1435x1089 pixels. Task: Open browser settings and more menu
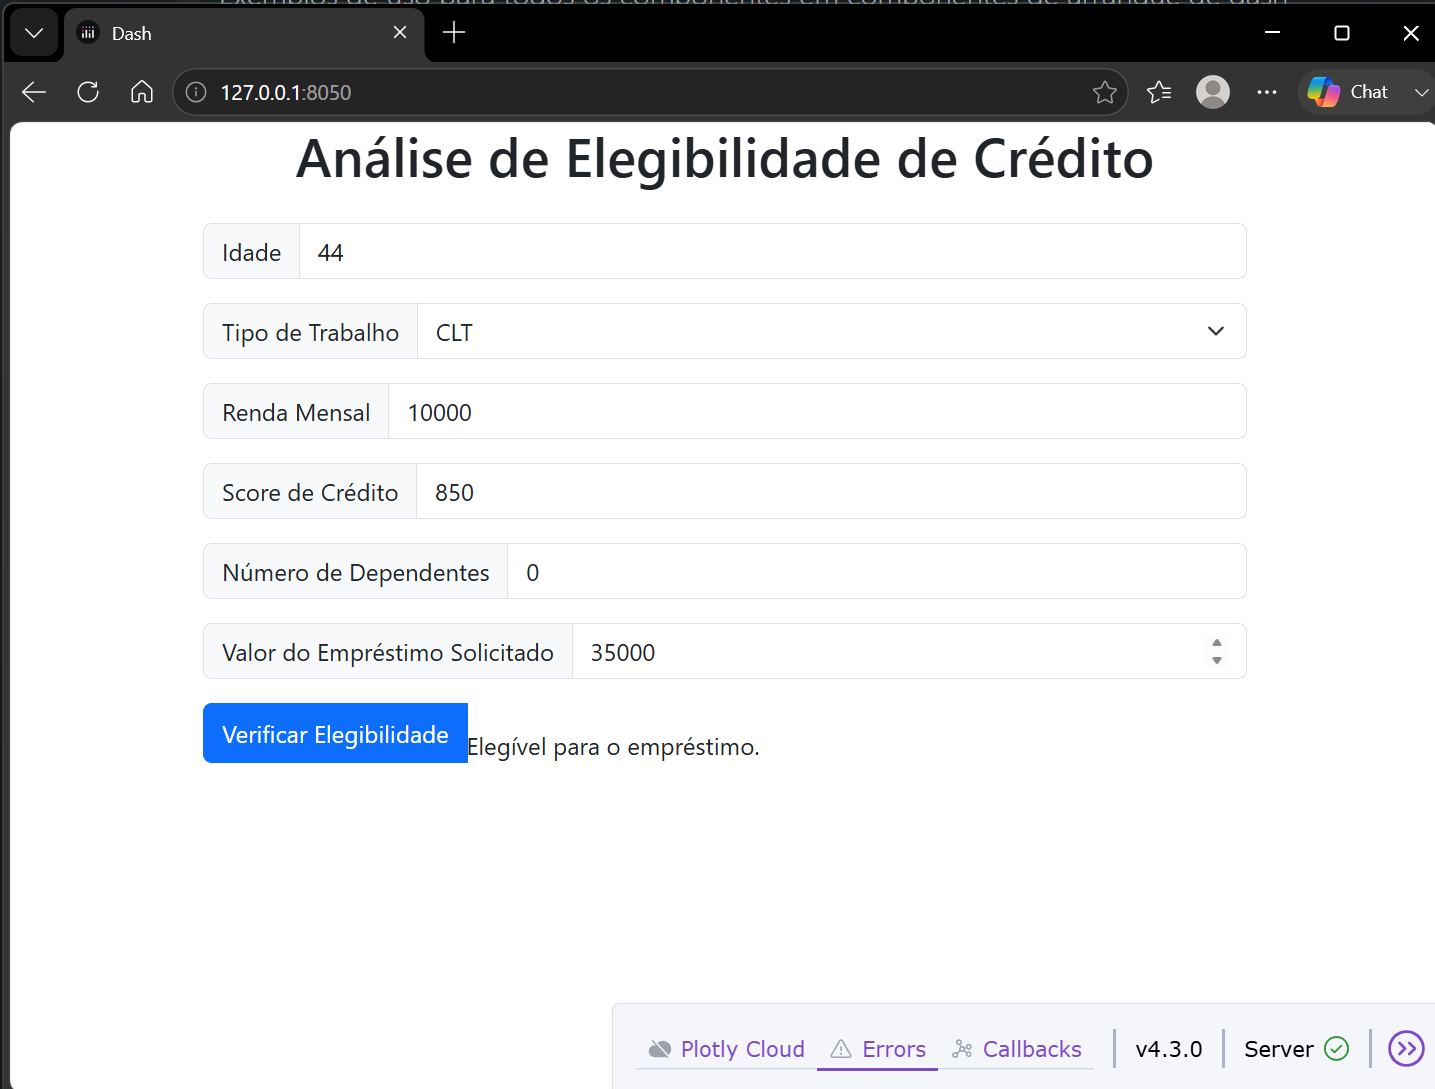1267,92
